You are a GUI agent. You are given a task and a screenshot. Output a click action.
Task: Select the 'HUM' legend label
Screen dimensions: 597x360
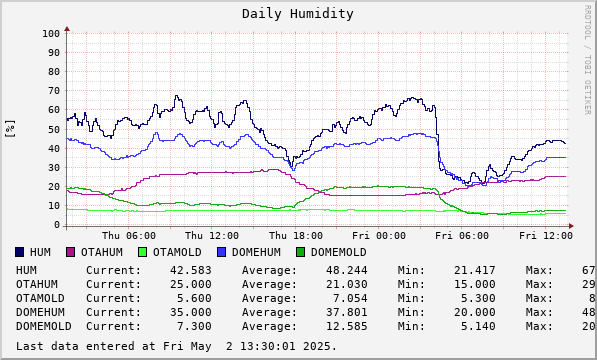40,252
